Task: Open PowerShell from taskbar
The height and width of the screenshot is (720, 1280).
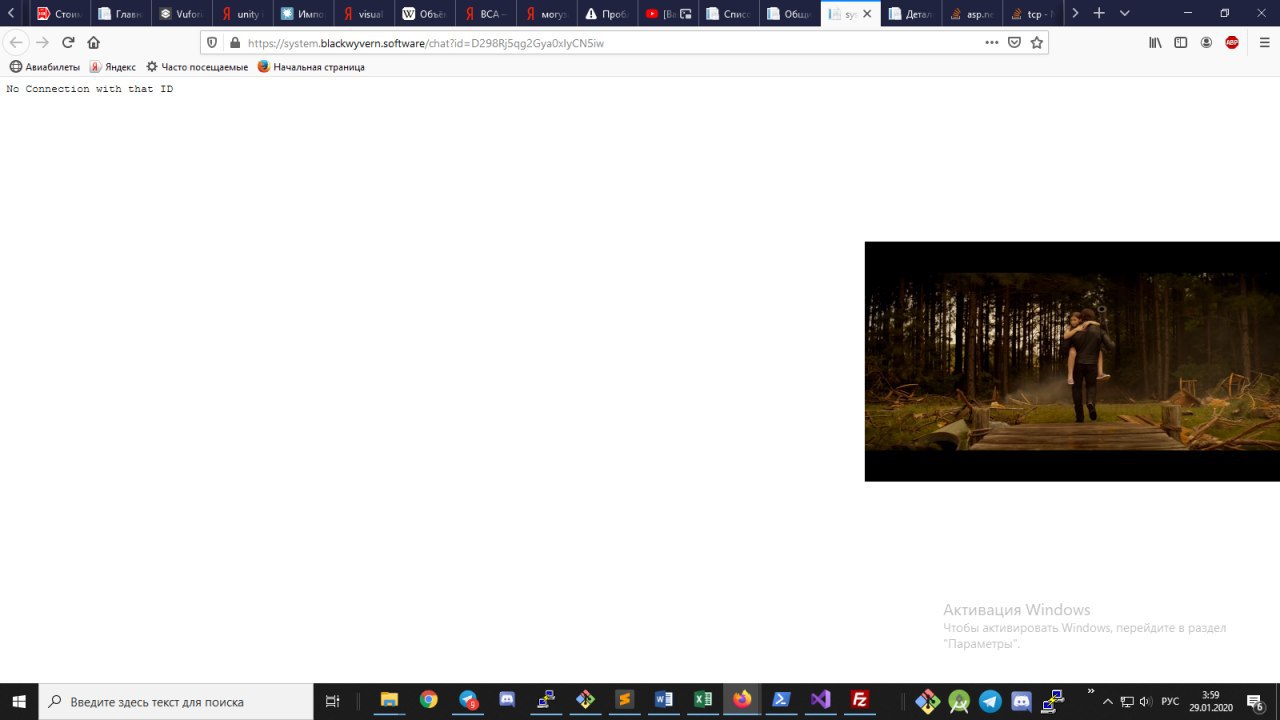Action: [x=781, y=700]
